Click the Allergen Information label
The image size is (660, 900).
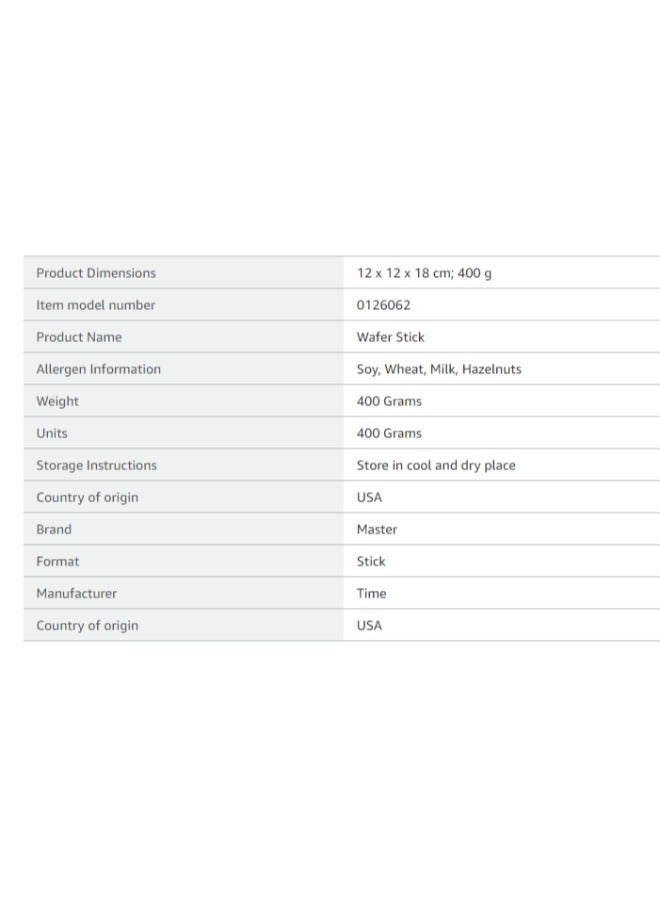[98, 370]
